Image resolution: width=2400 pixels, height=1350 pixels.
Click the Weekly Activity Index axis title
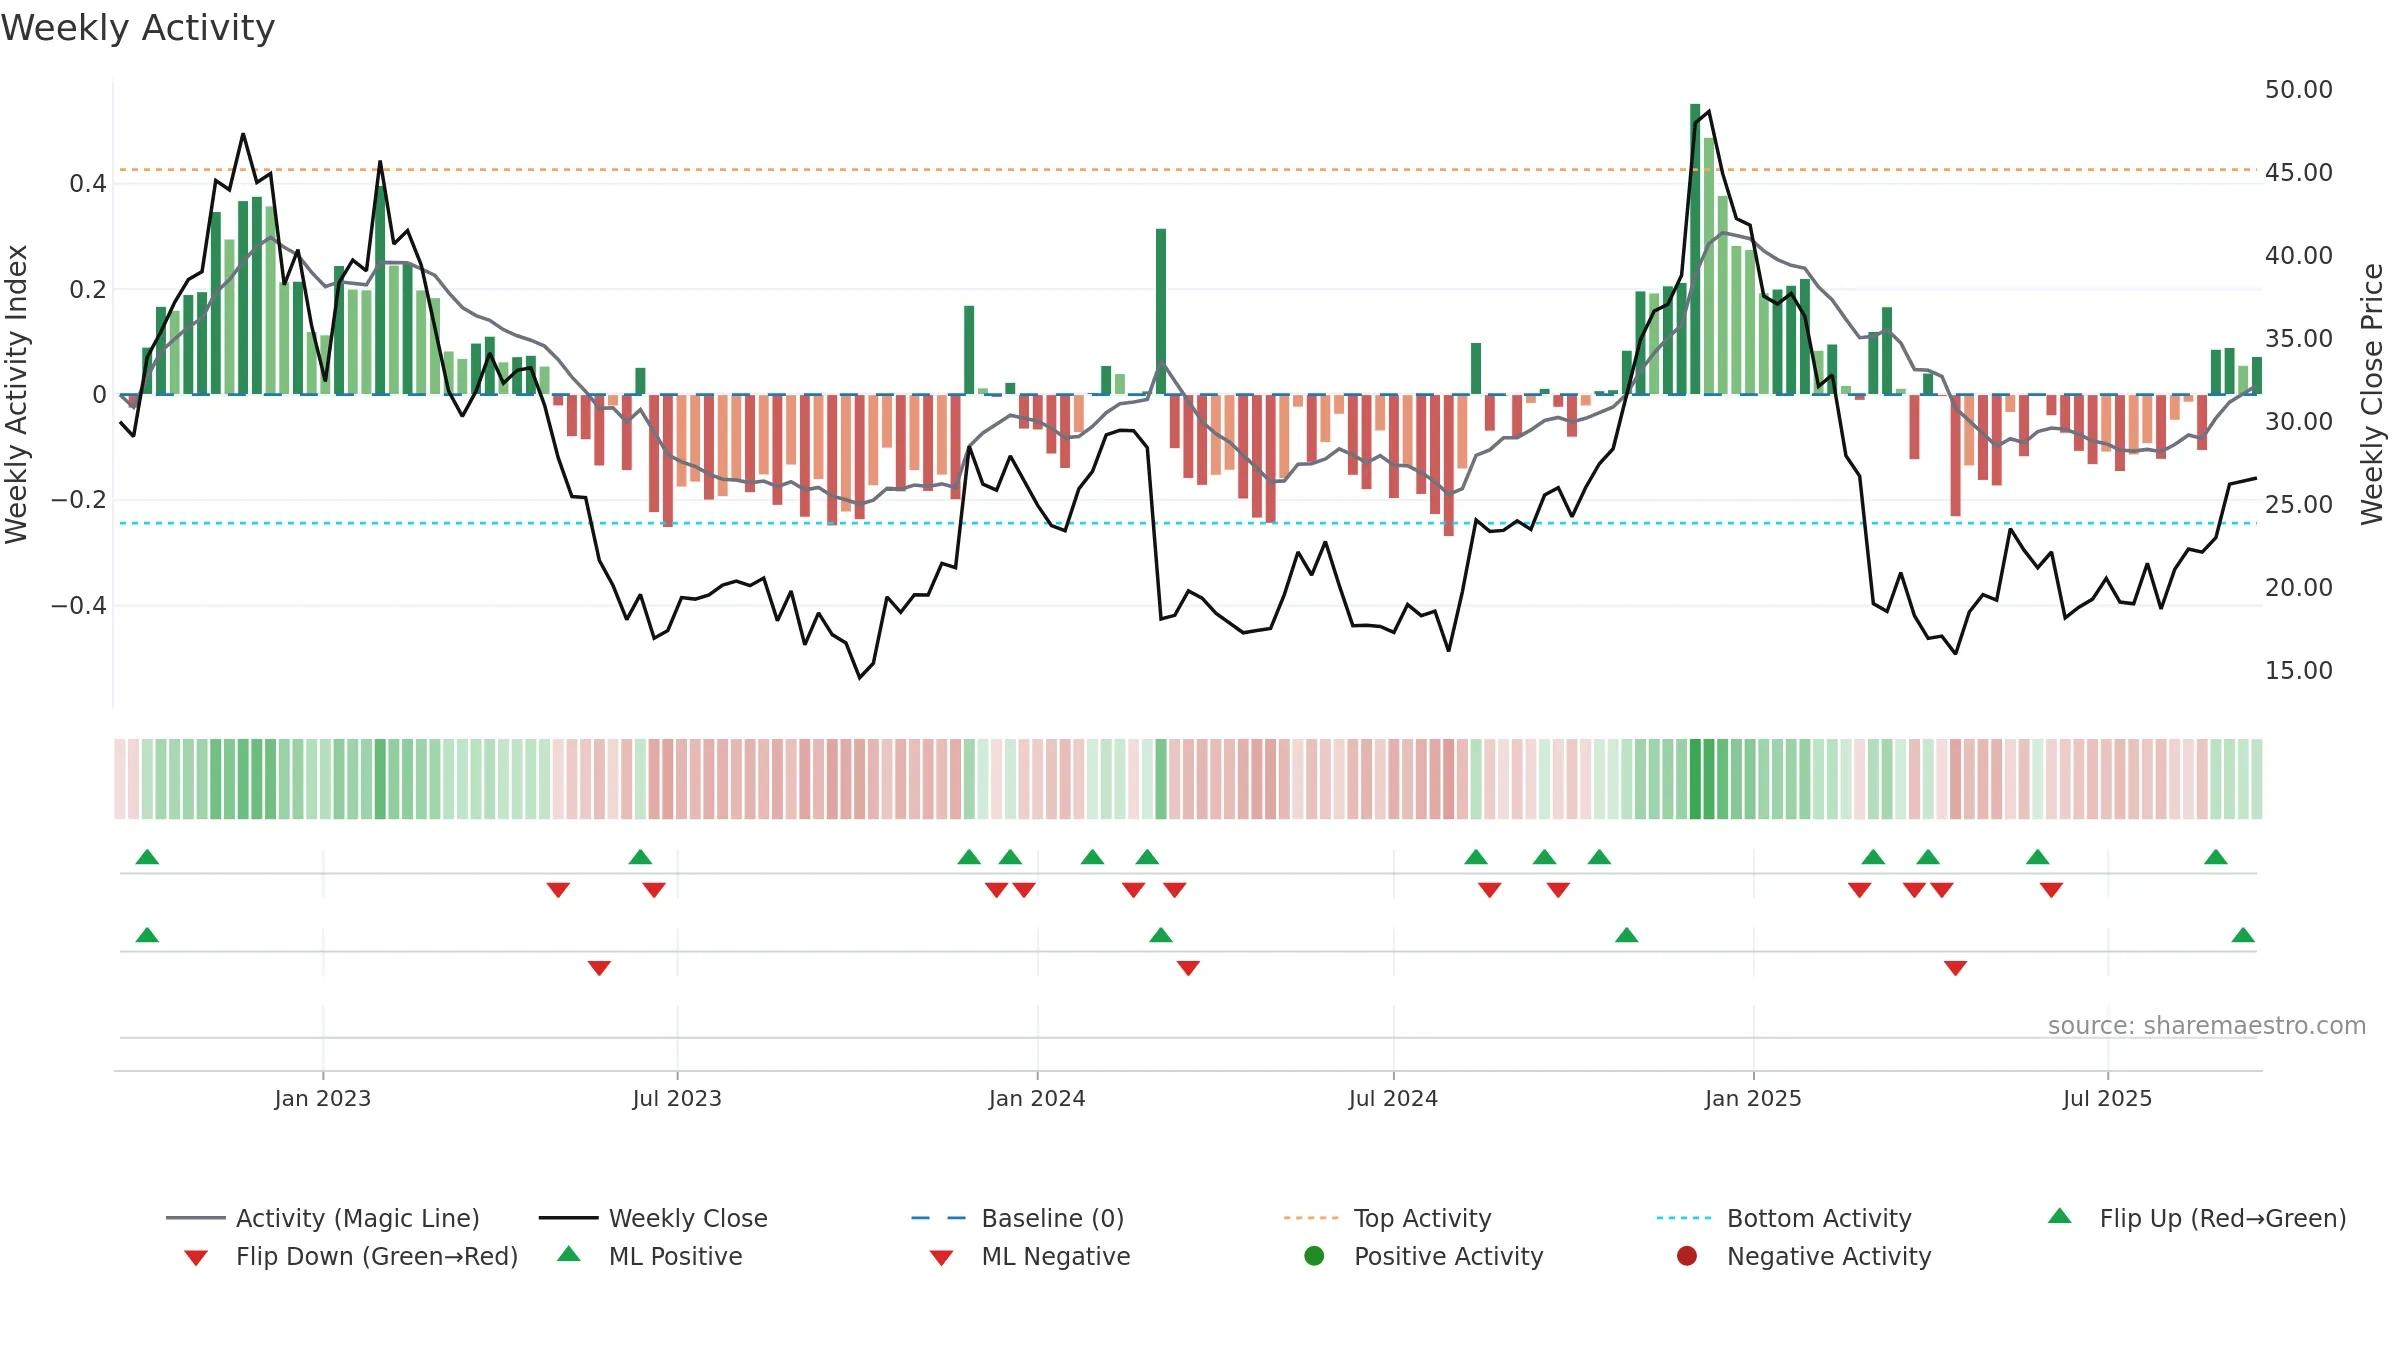16,394
